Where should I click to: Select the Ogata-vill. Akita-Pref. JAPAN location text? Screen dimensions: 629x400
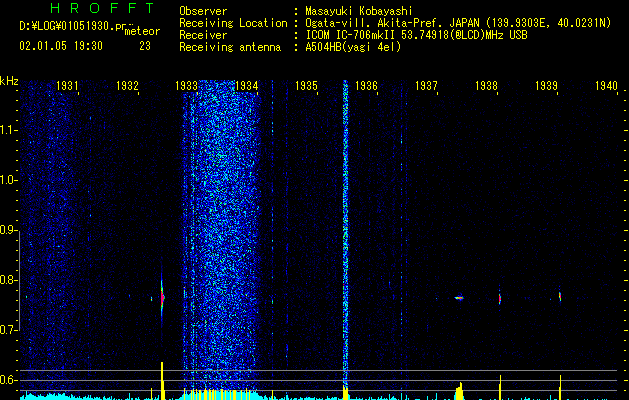(458, 23)
